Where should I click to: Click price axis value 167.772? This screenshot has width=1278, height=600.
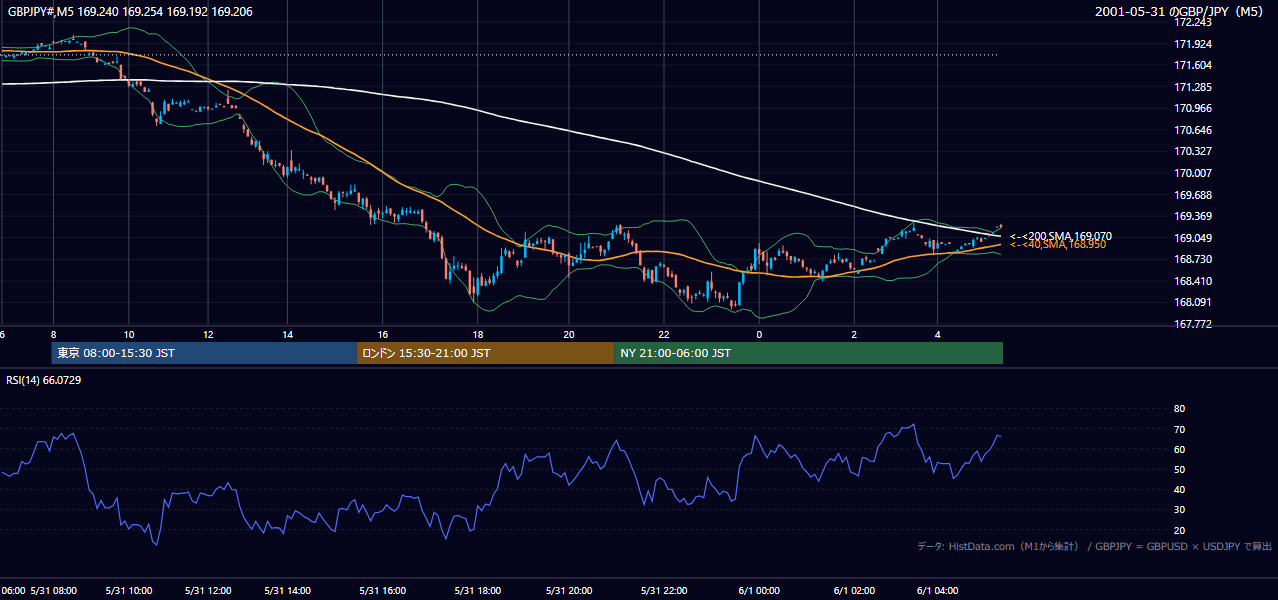[x=1191, y=324]
